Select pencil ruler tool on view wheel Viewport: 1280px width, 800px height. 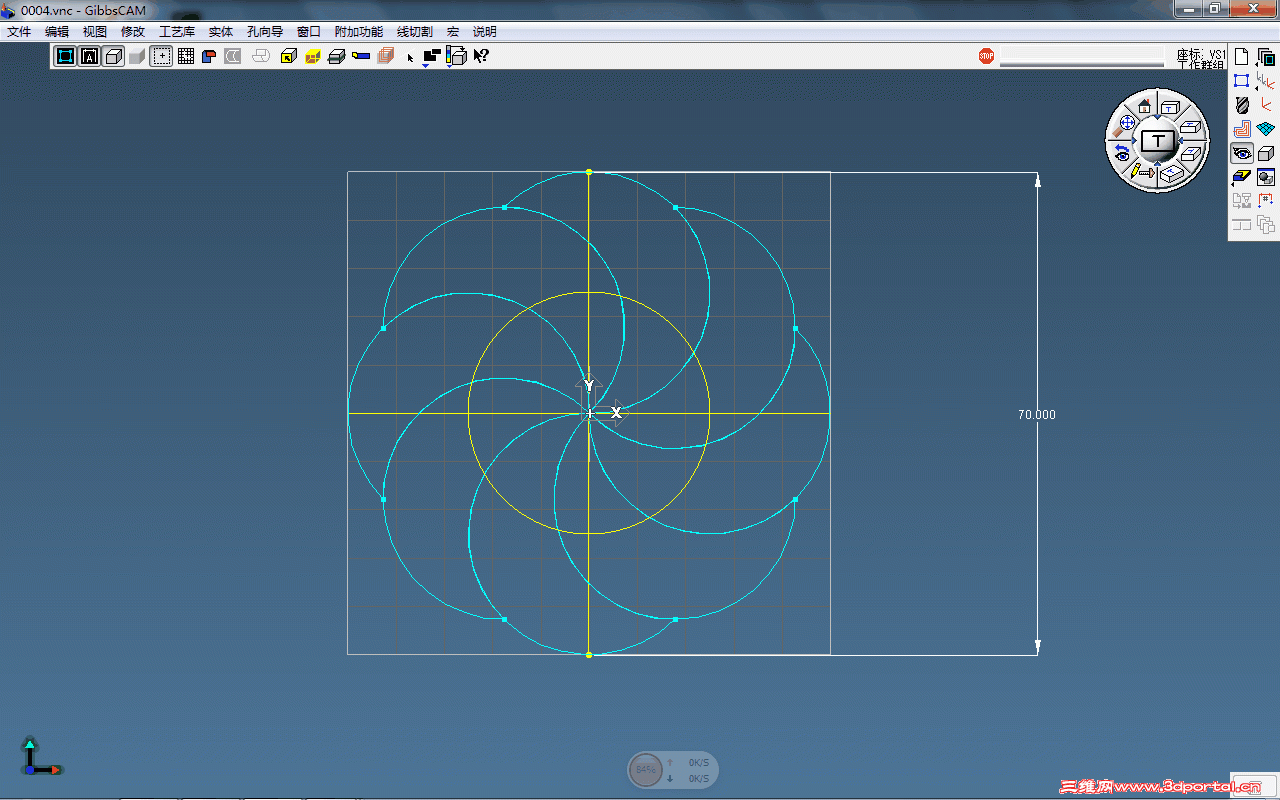pos(1142,173)
